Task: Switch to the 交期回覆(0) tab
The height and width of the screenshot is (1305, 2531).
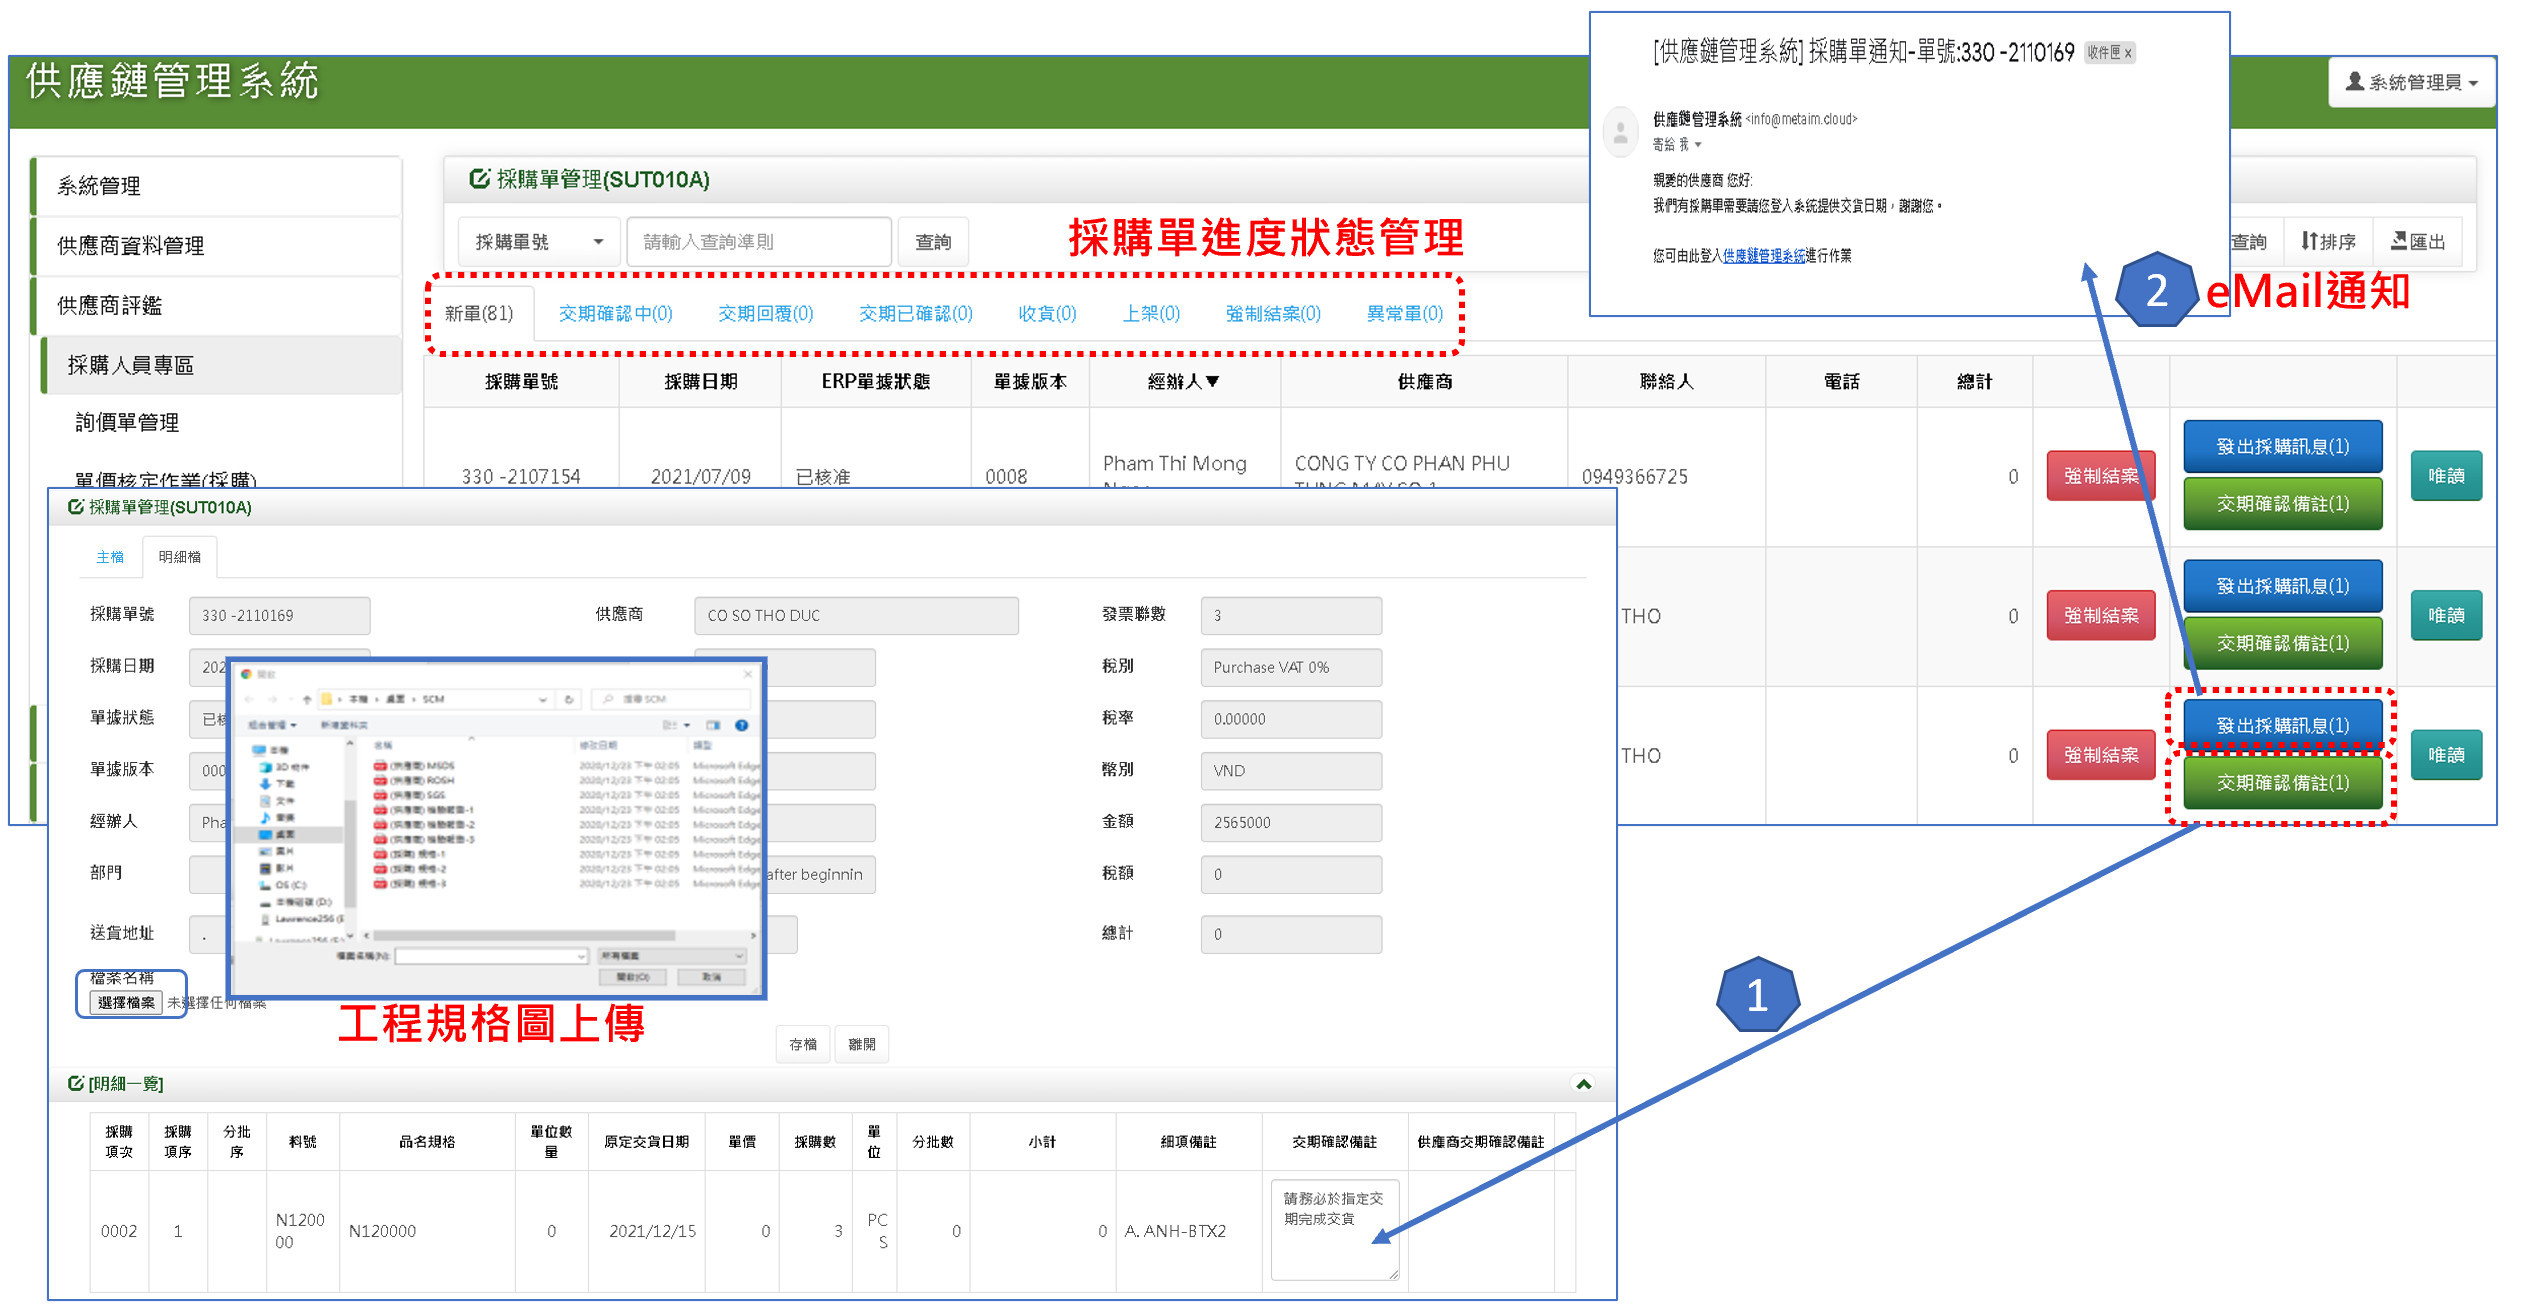Action: (x=765, y=314)
